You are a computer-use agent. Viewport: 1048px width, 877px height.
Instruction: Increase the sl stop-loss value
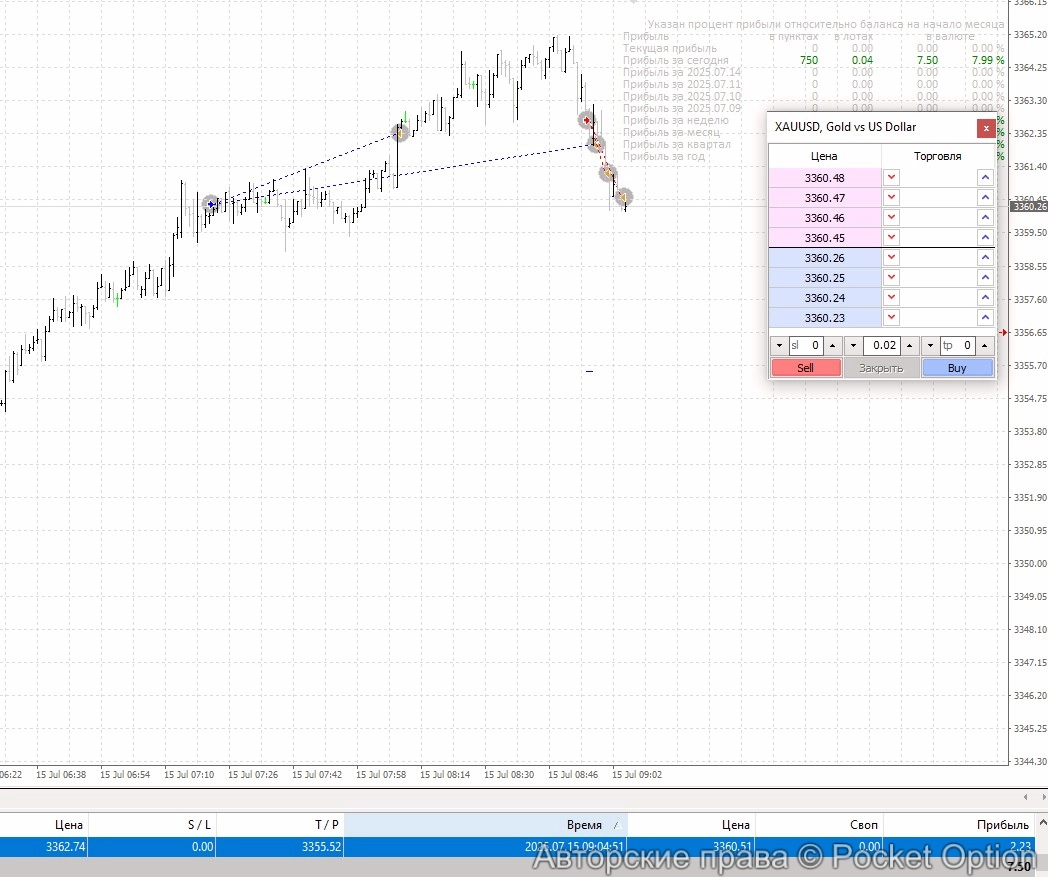click(833, 346)
